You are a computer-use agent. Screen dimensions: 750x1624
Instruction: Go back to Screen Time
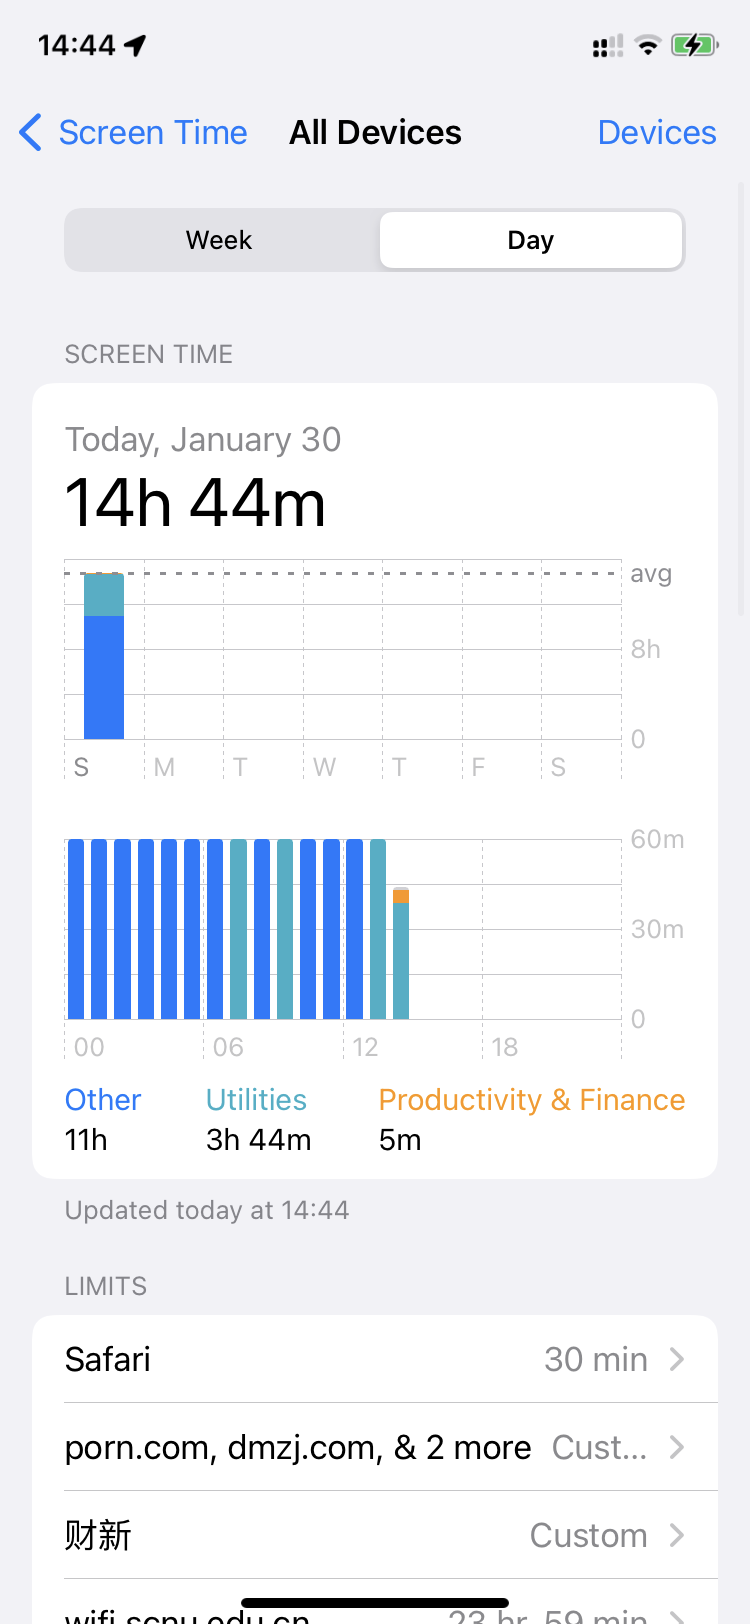(x=152, y=132)
